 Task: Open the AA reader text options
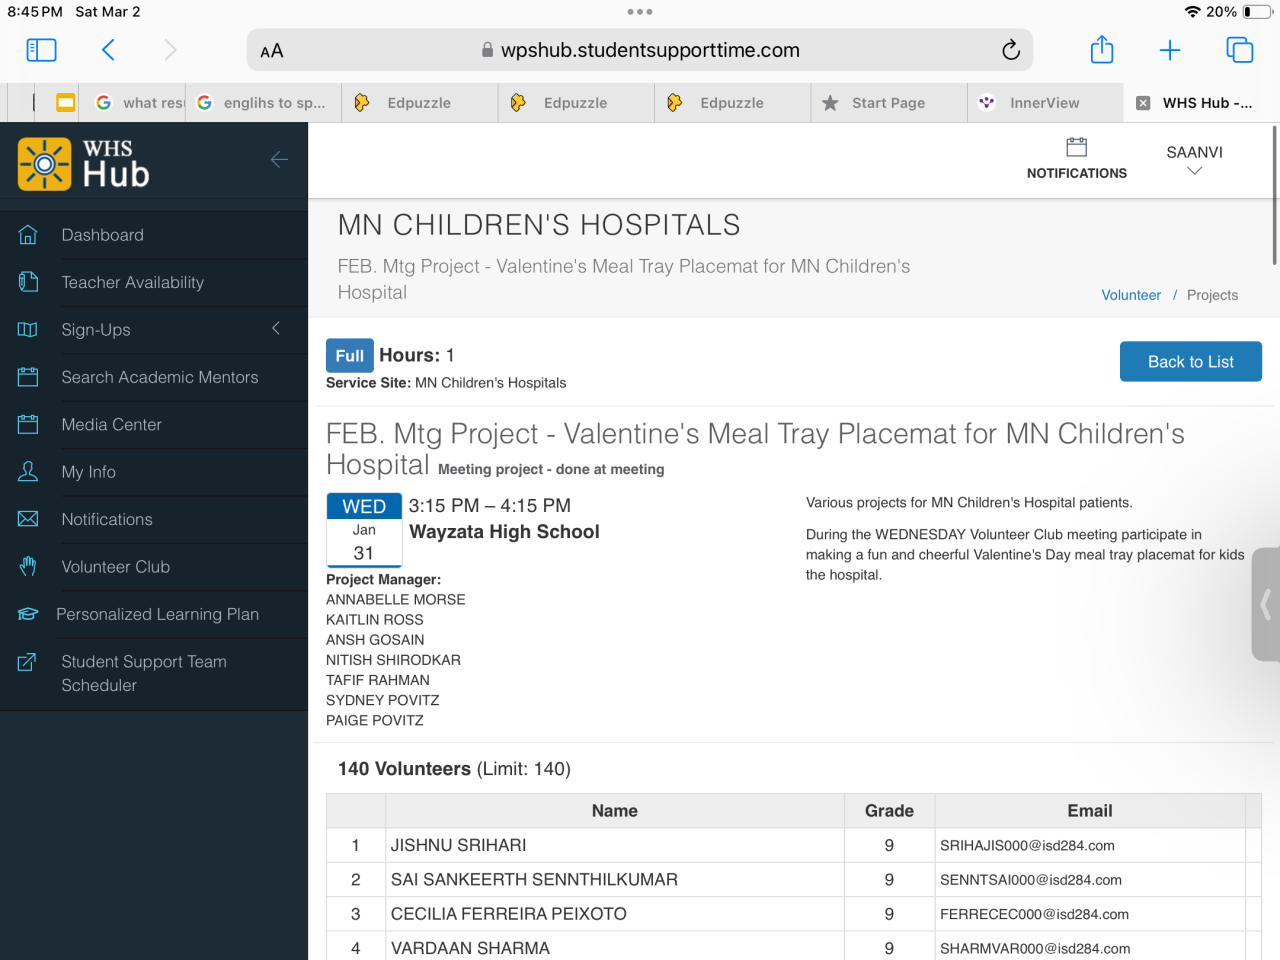click(272, 51)
